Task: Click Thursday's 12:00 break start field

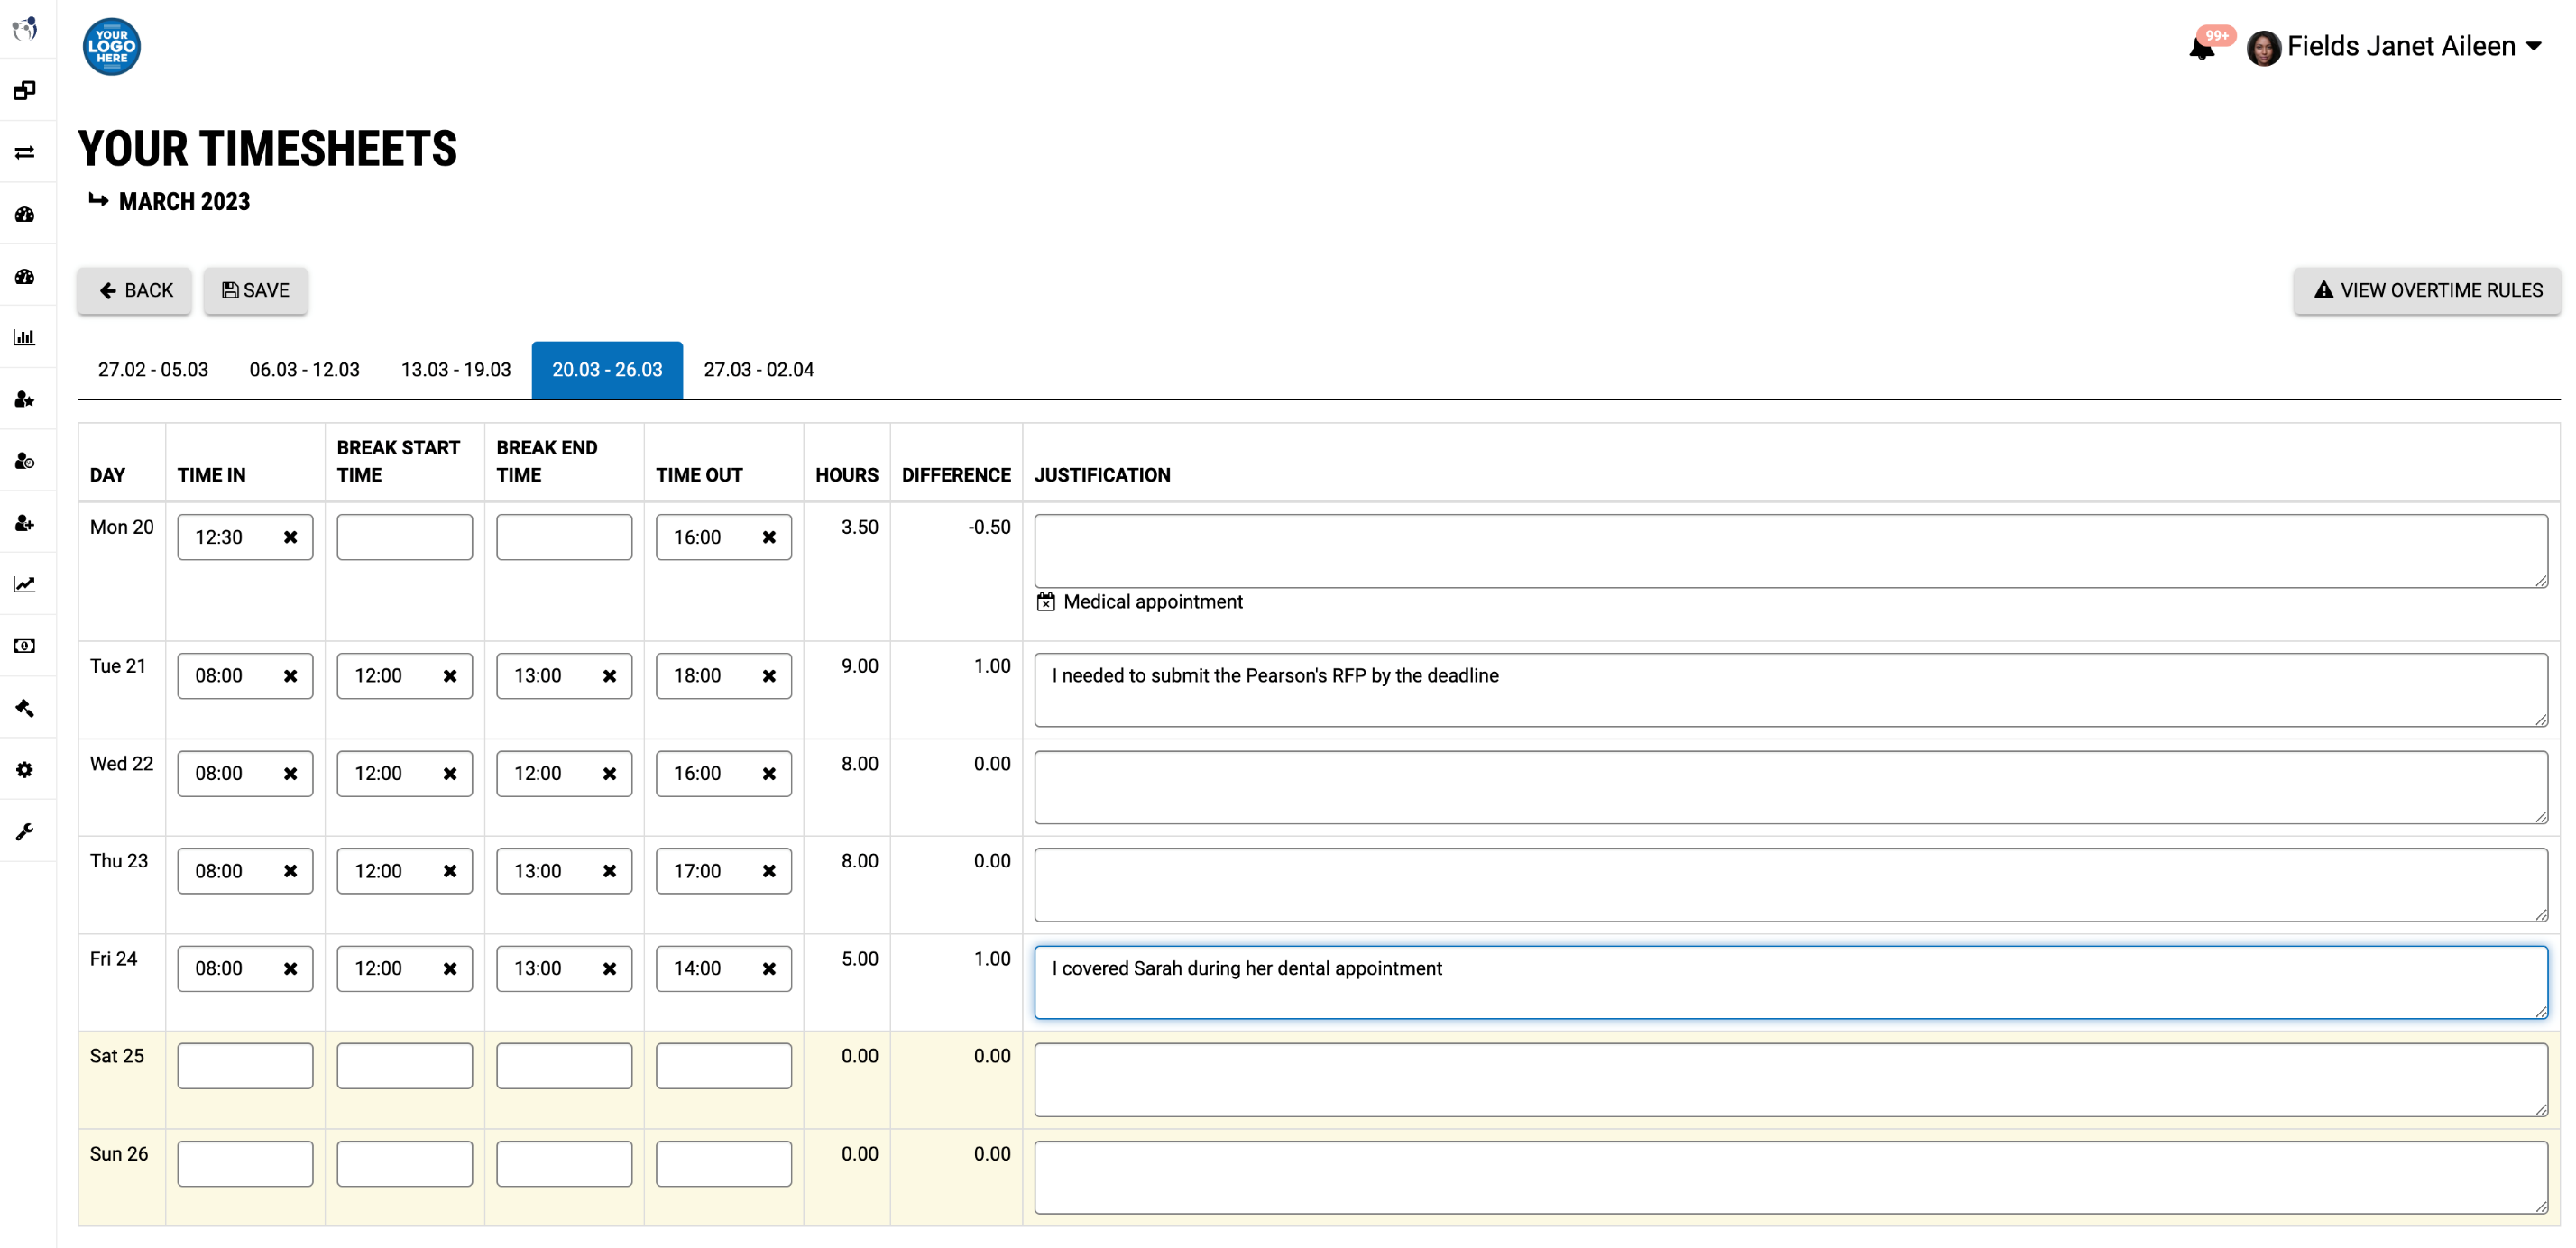Action: (x=405, y=872)
